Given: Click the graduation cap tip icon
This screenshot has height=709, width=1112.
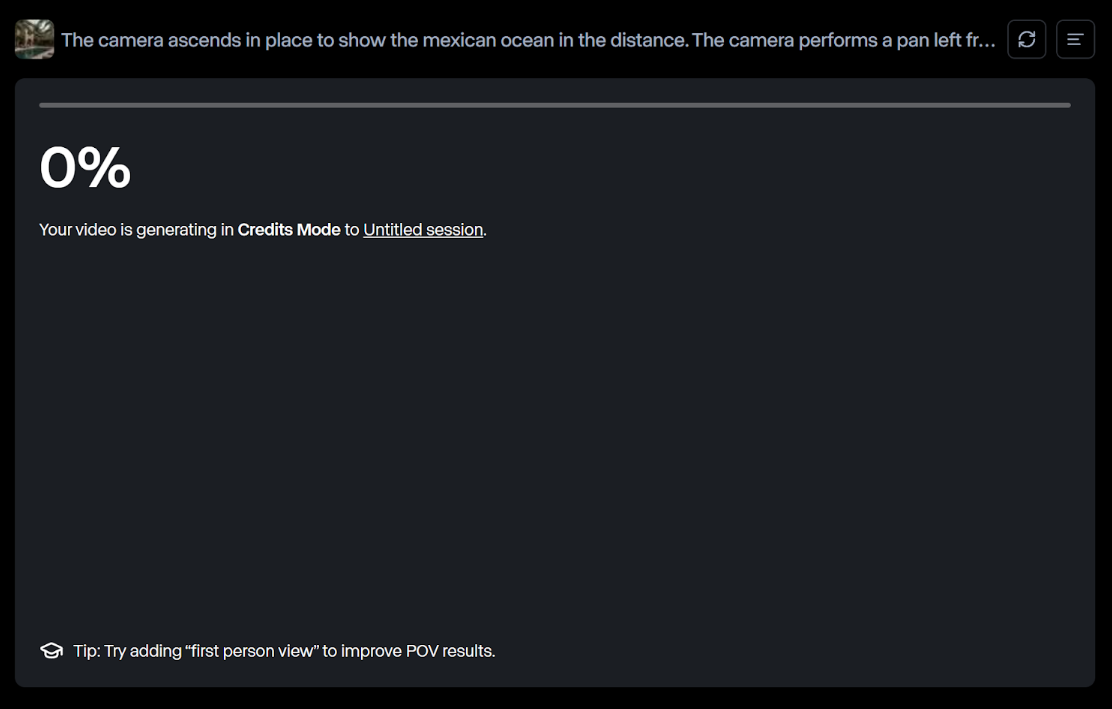Looking at the screenshot, I should click(51, 651).
